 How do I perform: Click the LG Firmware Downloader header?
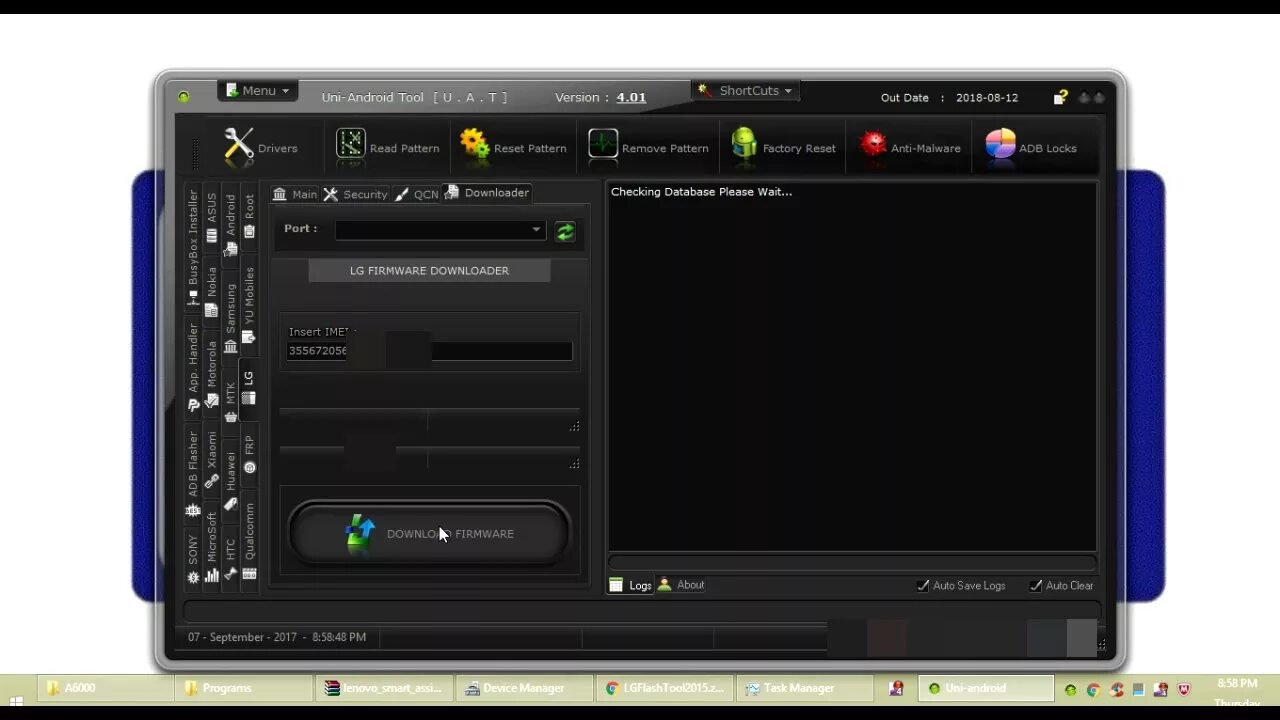429,270
